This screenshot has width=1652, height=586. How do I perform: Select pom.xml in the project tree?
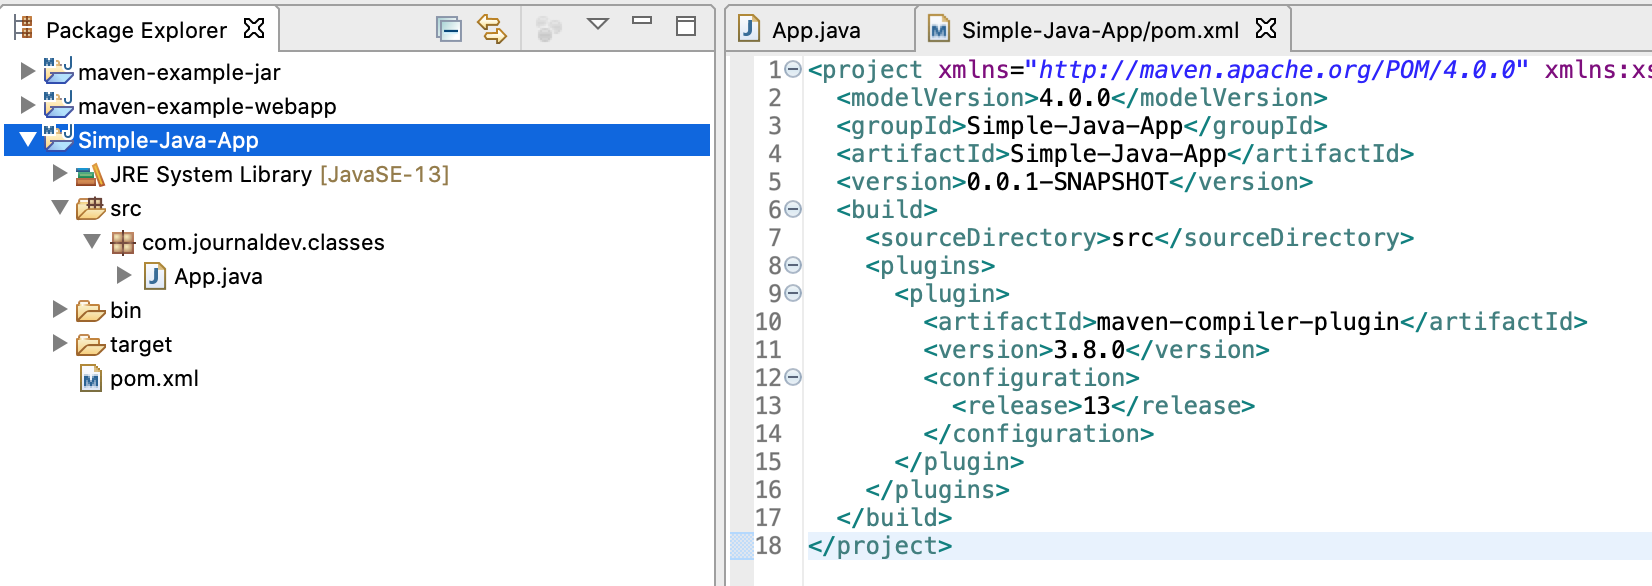tap(154, 378)
